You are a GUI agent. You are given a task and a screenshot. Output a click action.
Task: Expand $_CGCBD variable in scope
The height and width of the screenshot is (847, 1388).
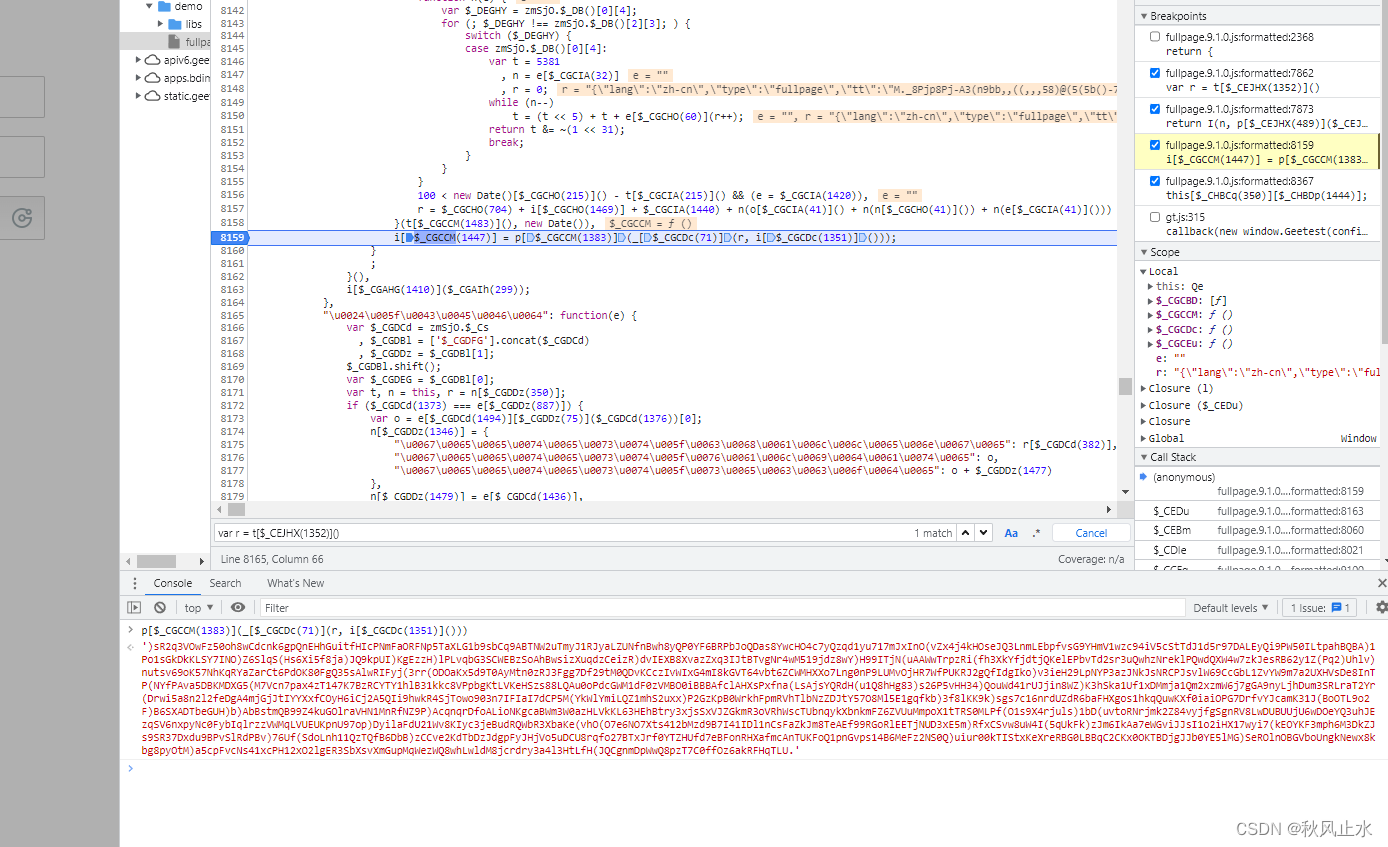1150,300
